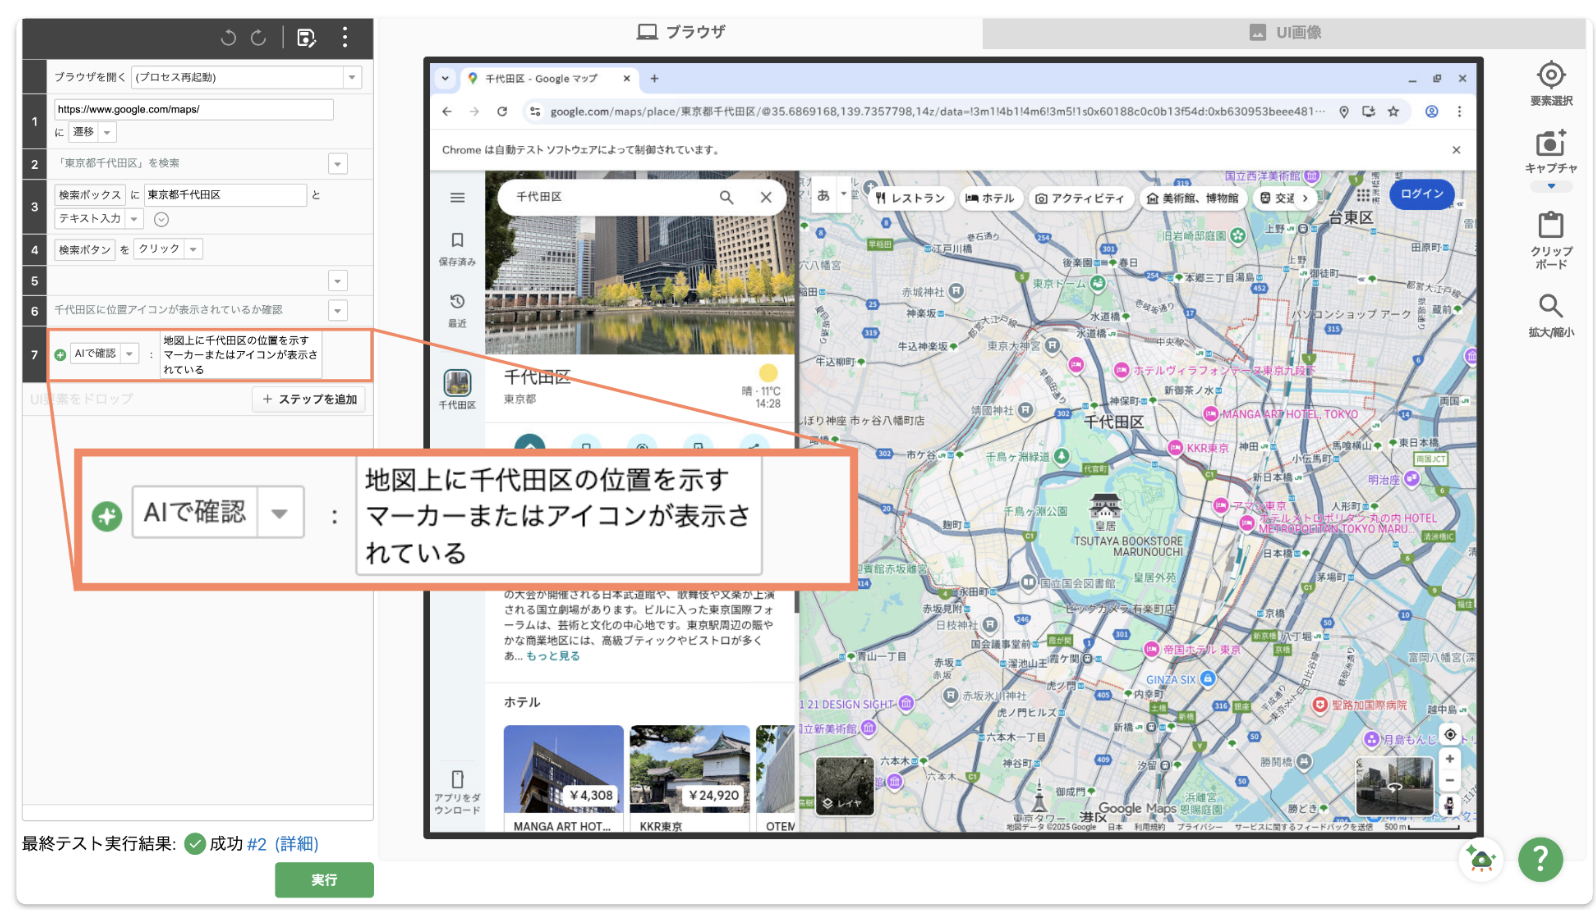Open 最近 in the Maps sidebar
Viewport: 1596px width, 910px height.
(457, 310)
